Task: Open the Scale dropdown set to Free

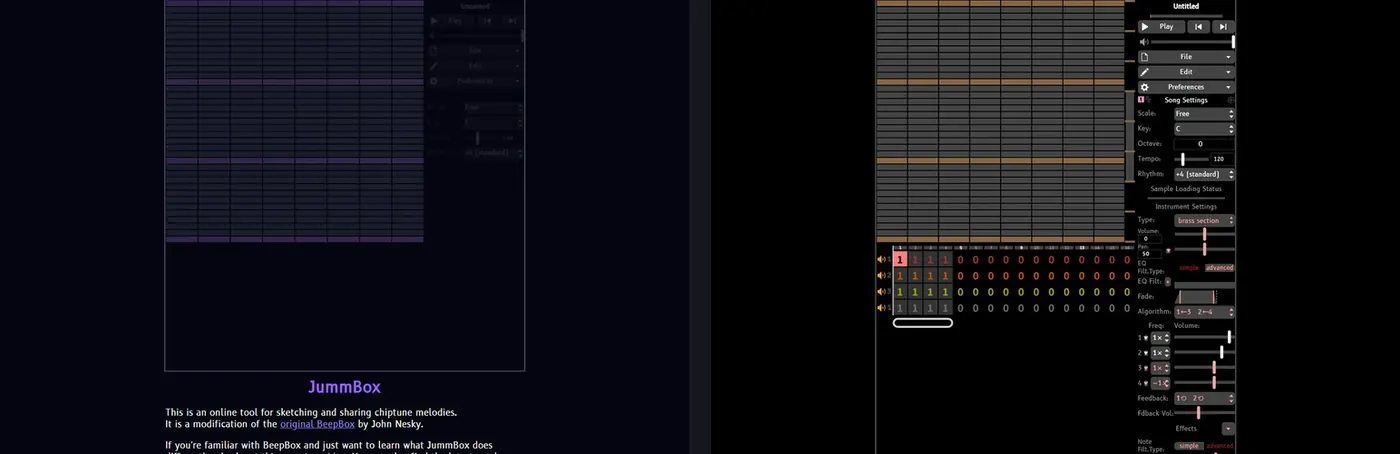Action: tap(1204, 114)
